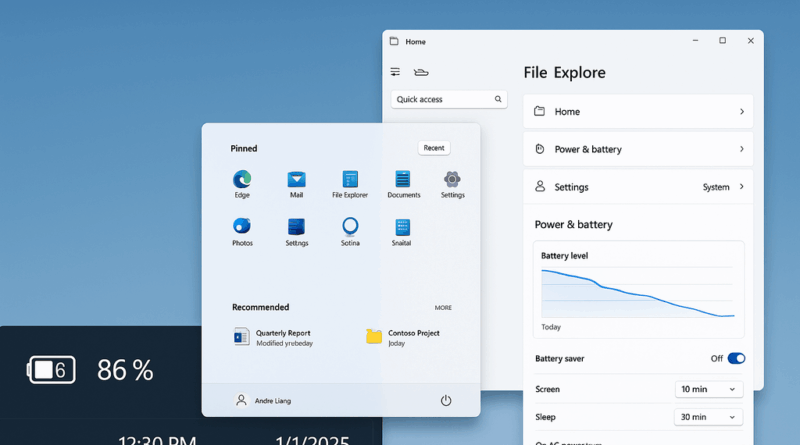Click the Today label under the chart
The image size is (800, 445).
pos(551,327)
